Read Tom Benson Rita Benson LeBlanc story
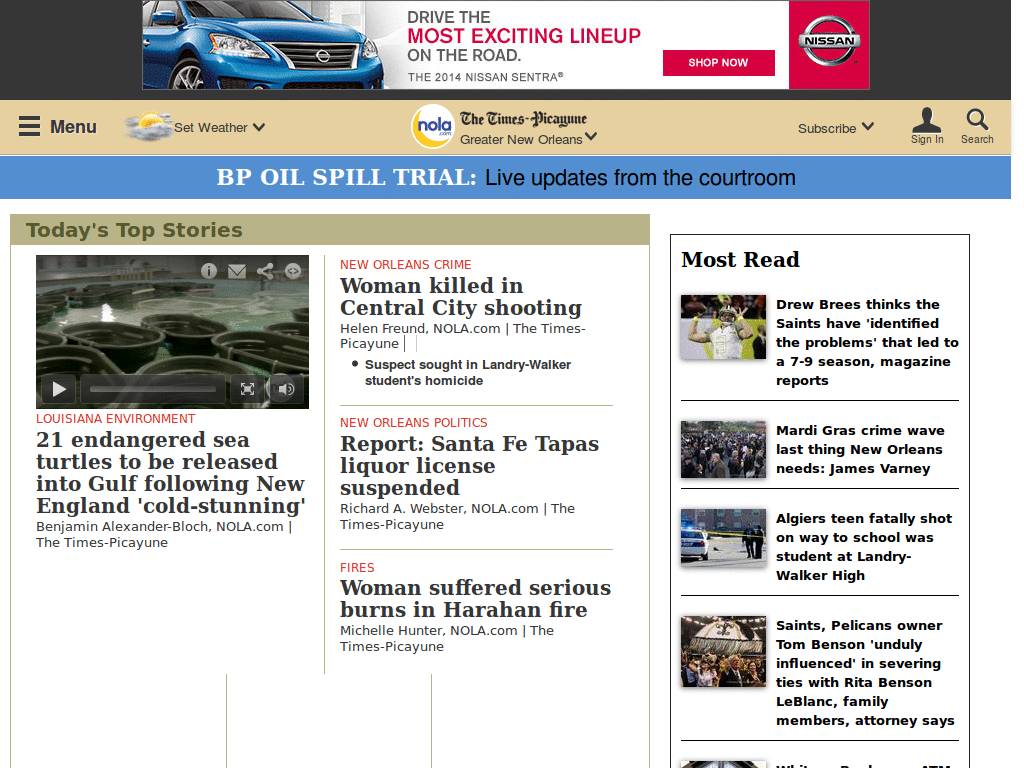The height and width of the screenshot is (768, 1024). tap(865, 673)
